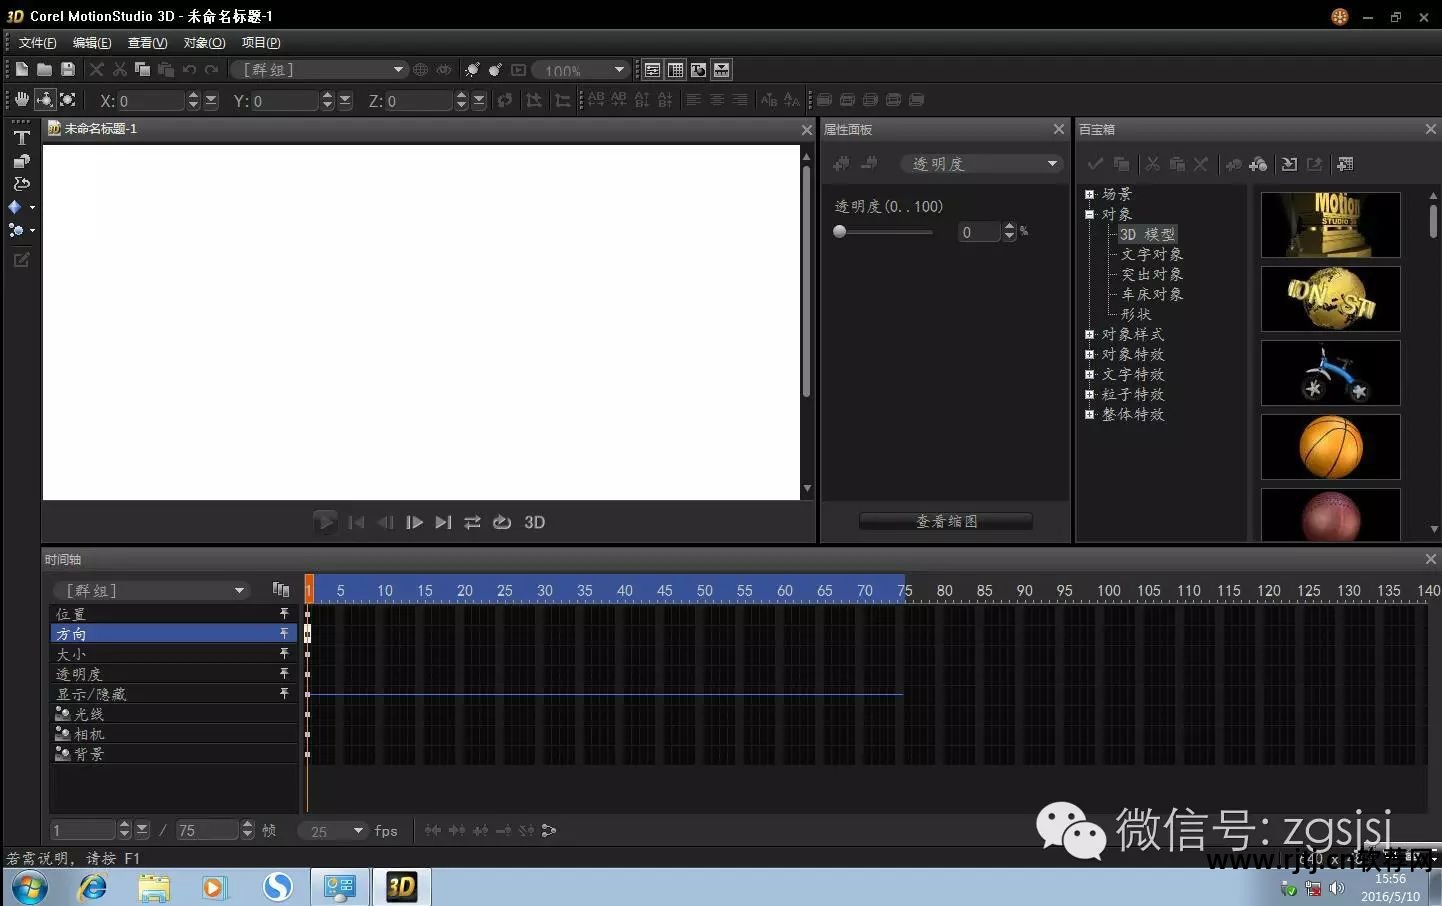Open the 对象(O) menu
This screenshot has height=906, width=1442.
pos(204,43)
